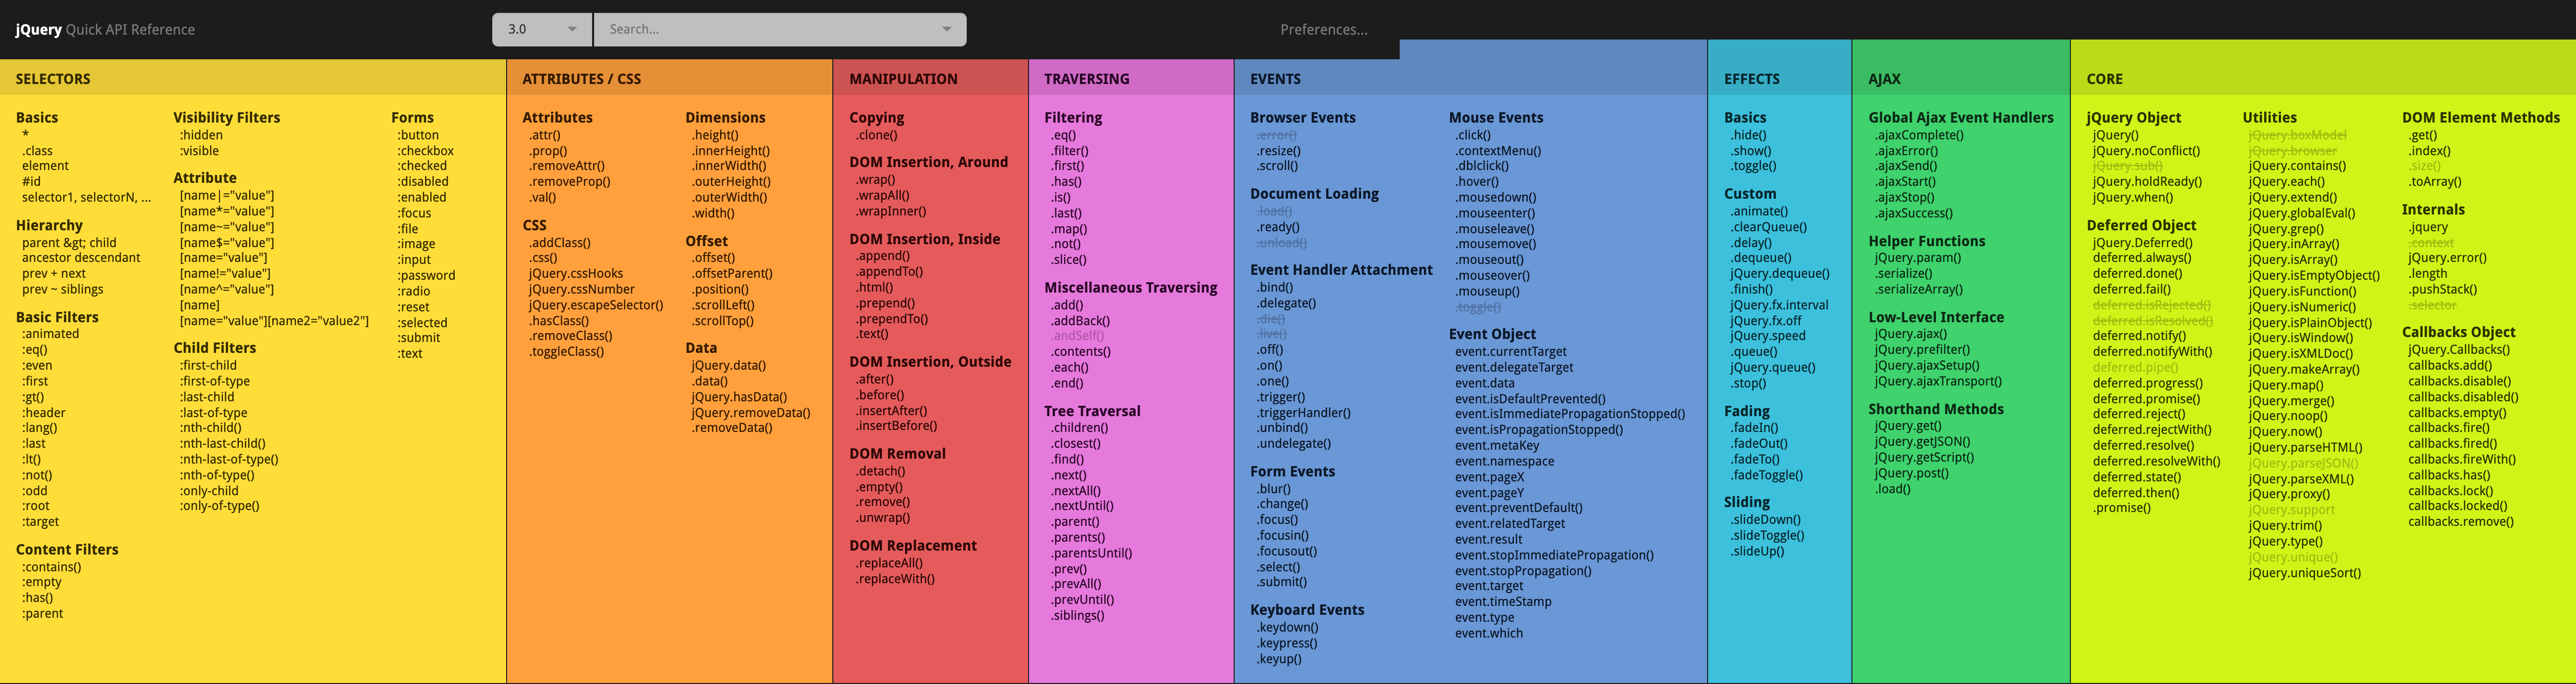The image size is (2576, 684).
Task: Open the jQuery.fx.interval entry
Action: (1779, 305)
